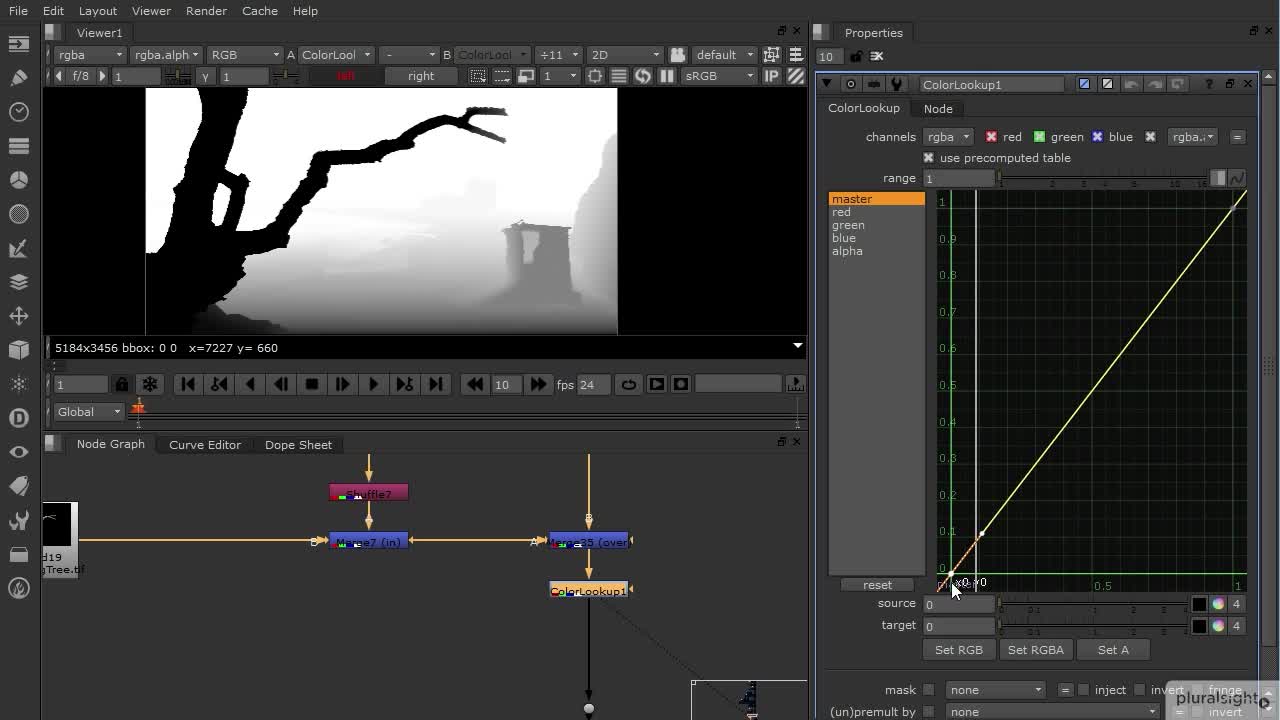This screenshot has height=720, width=1280.
Task: Toggle the blue channel checkbox
Action: pyautogui.click(x=1097, y=137)
